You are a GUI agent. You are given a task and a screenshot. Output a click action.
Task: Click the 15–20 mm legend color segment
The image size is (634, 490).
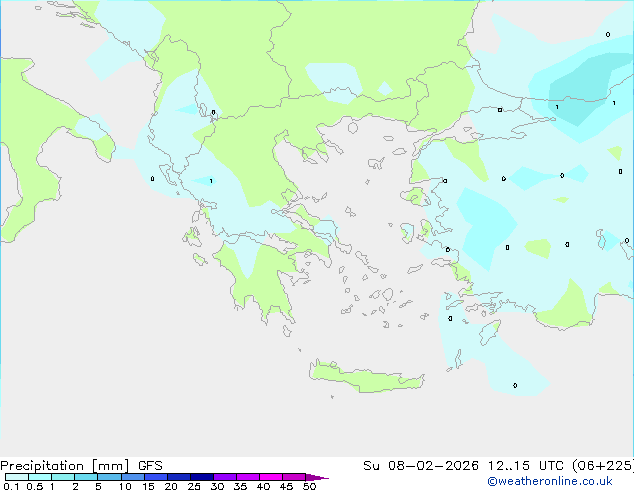click(155, 477)
